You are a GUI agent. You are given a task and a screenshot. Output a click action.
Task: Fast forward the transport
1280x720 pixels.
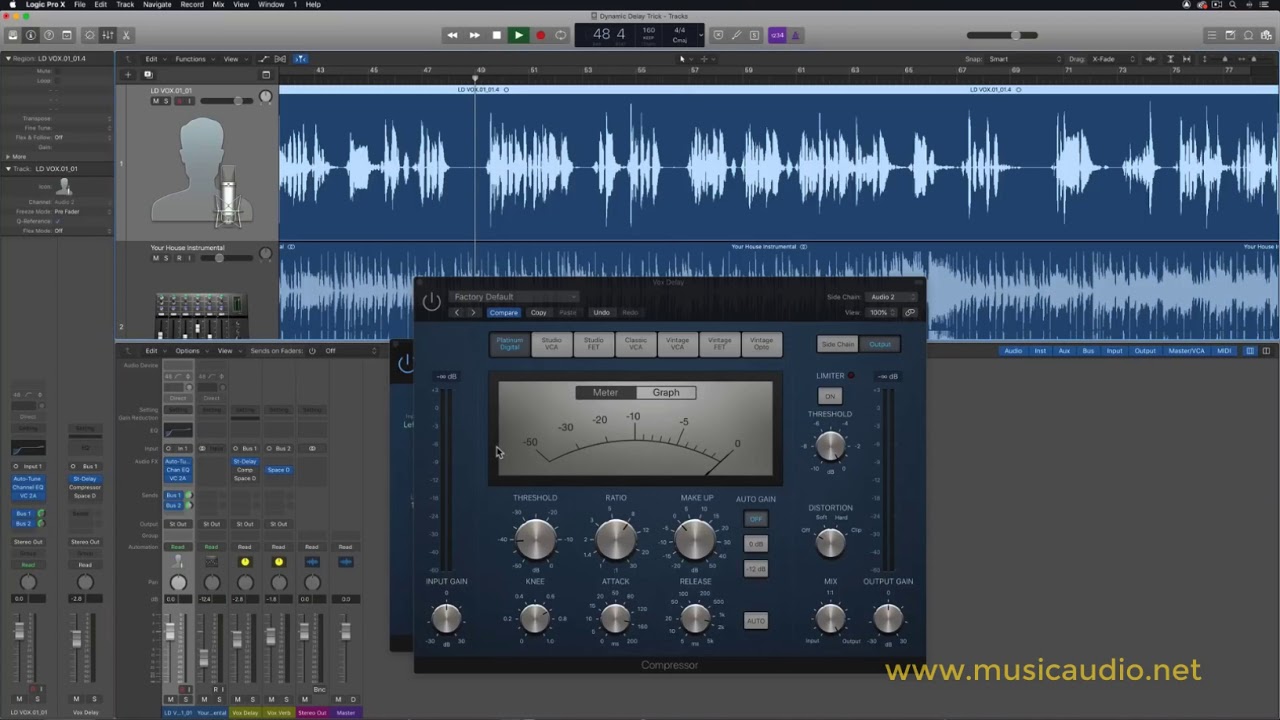[x=474, y=35]
